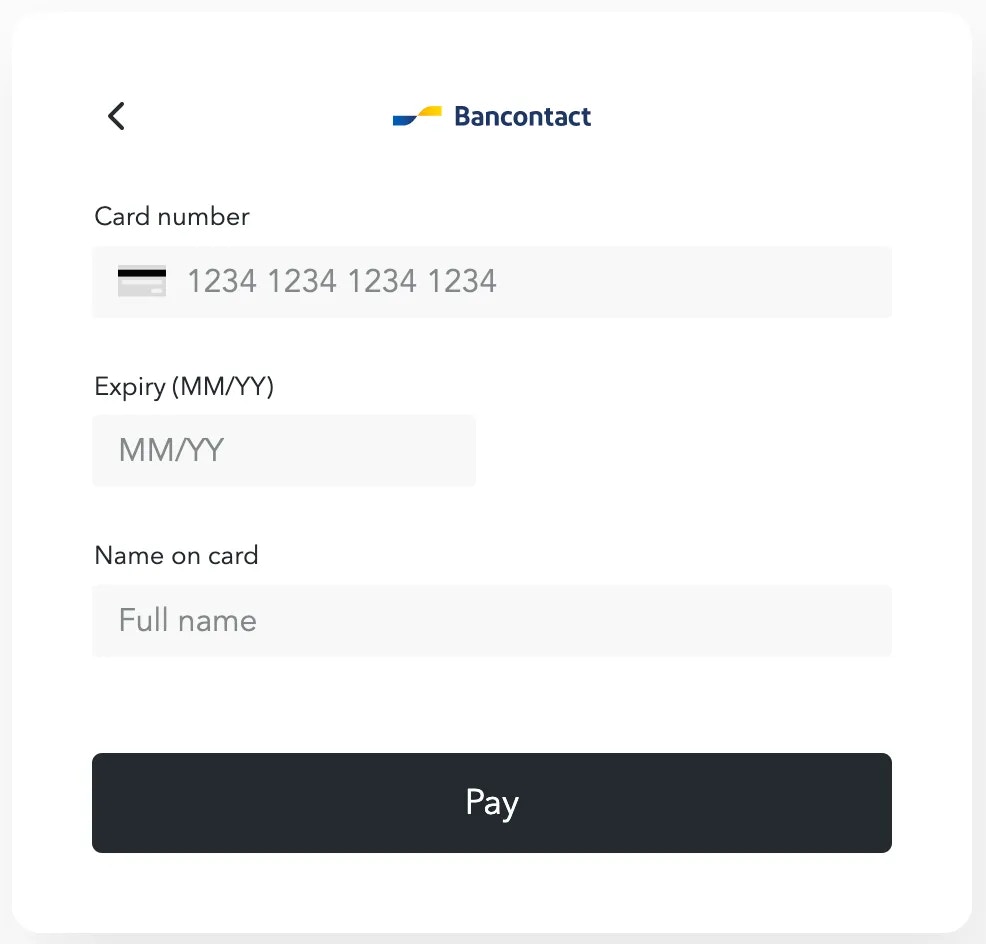Place cursor in the card digits box

click(492, 282)
